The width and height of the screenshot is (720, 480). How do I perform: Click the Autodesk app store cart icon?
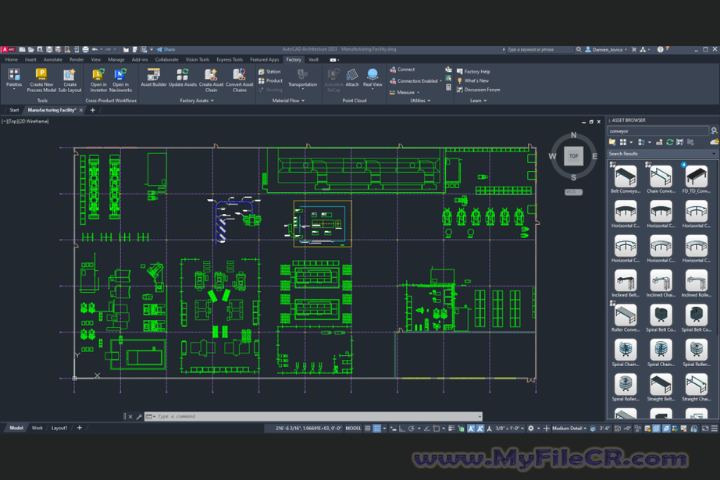pos(634,50)
